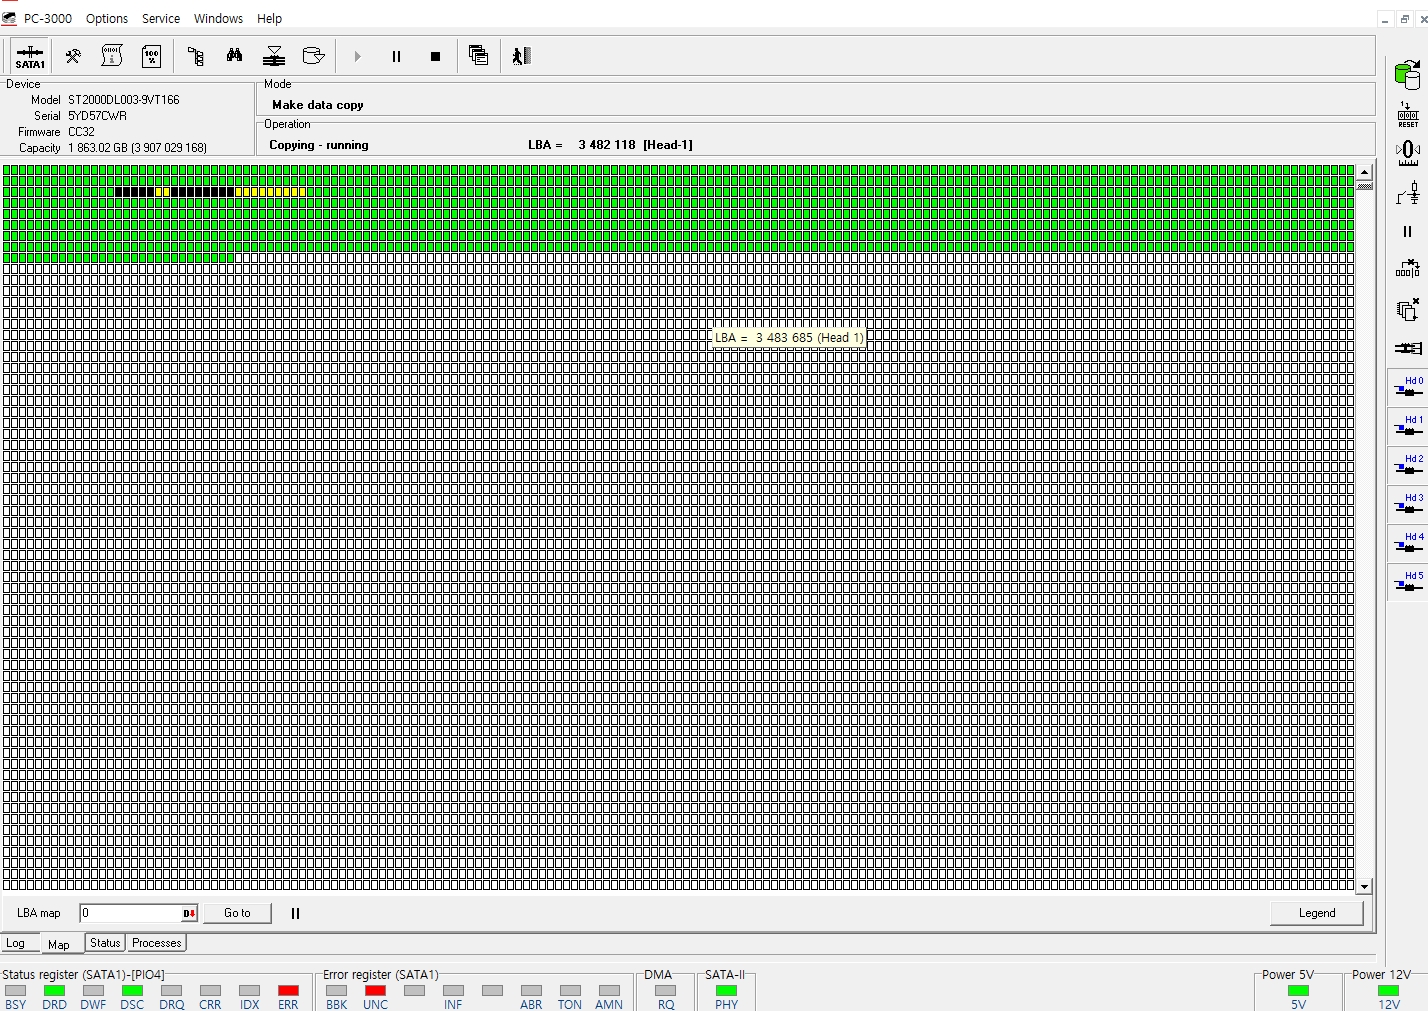Click the greyed-out play button in toolbar
This screenshot has width=1428, height=1011.
[x=357, y=56]
